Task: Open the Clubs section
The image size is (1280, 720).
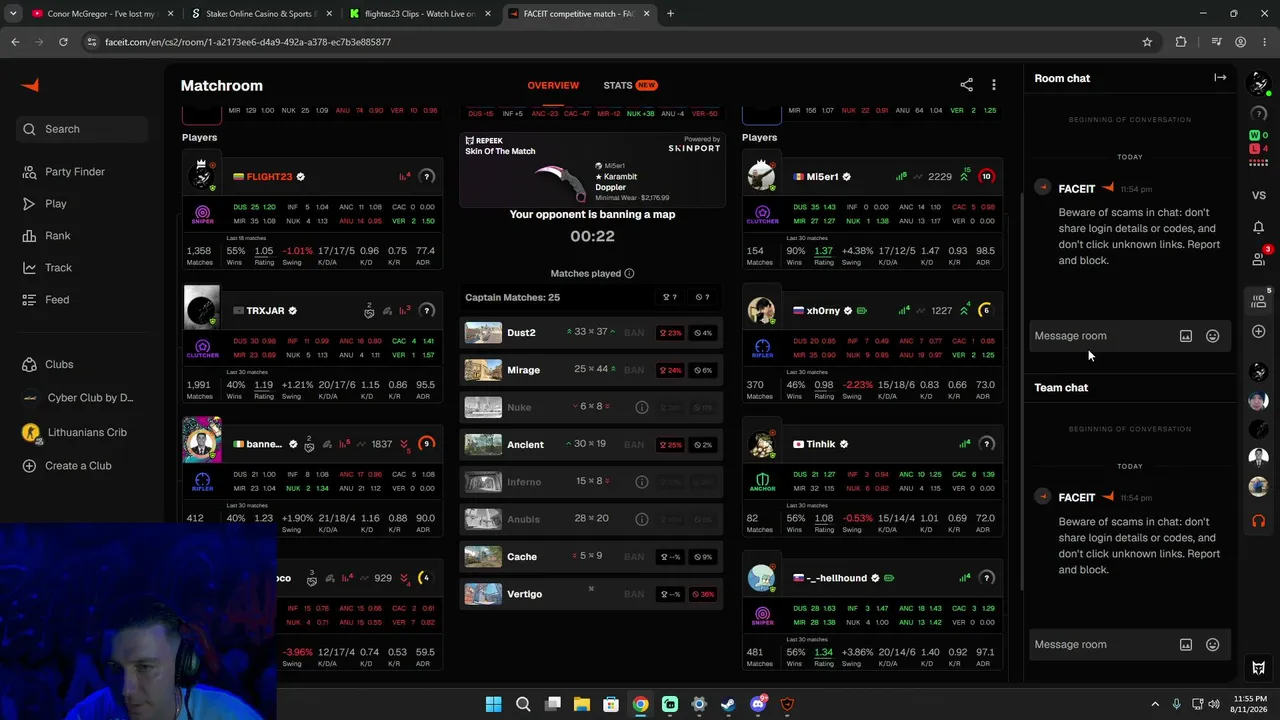Action: tap(58, 365)
